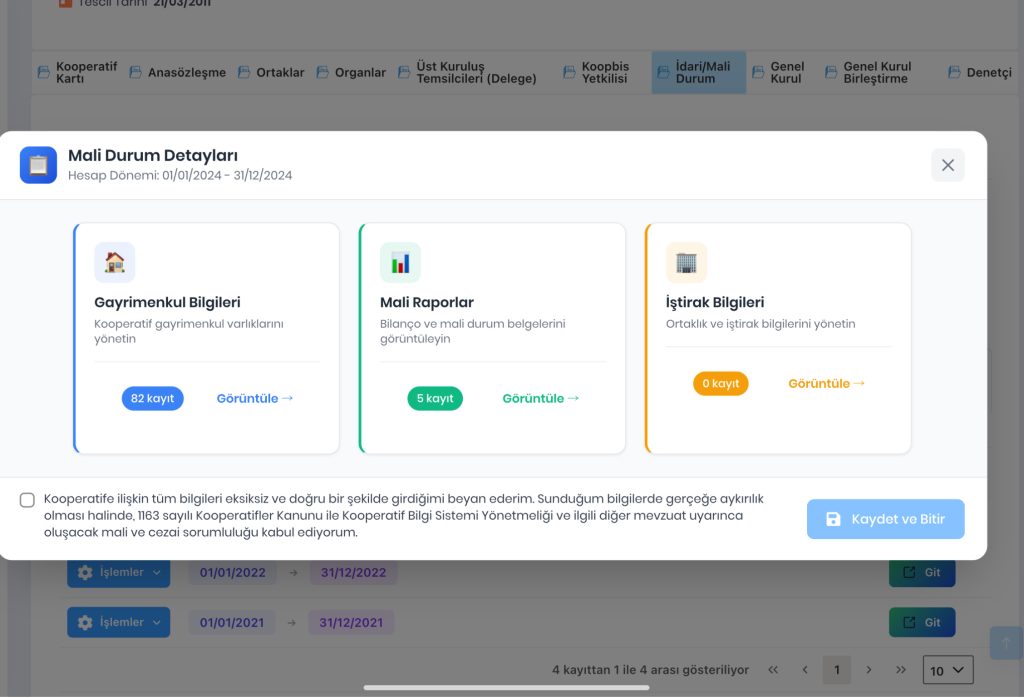
Task: Click the scroll-to-top arrow button
Action: pyautogui.click(x=1006, y=643)
